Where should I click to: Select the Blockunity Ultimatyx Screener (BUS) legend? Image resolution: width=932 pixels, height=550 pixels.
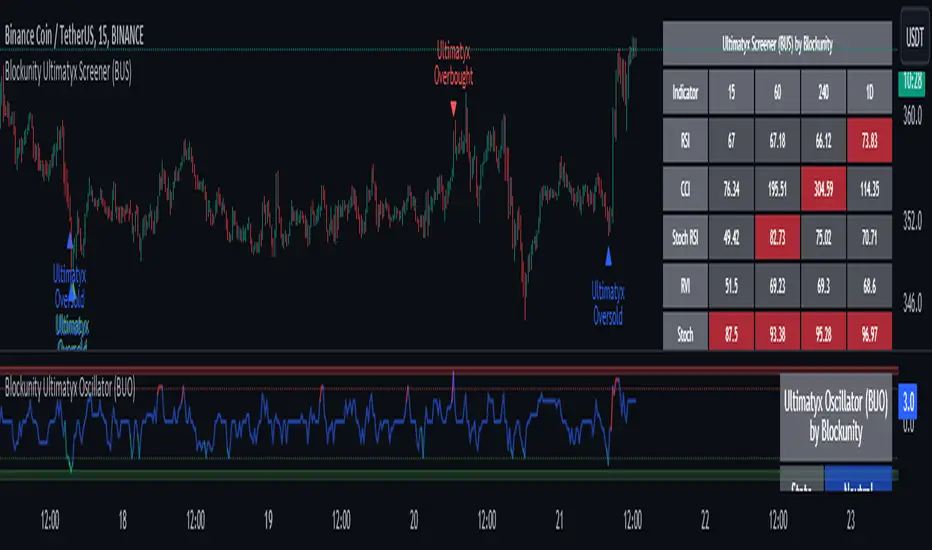[x=68, y=73]
